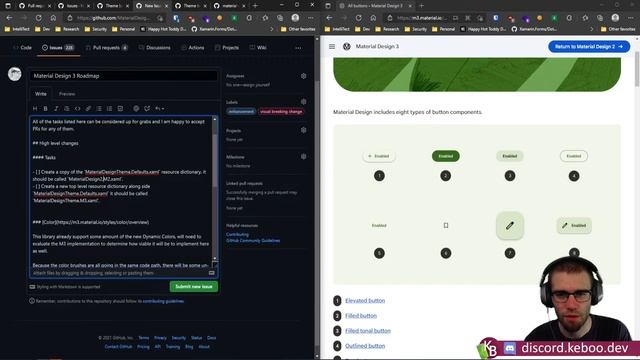Click the attach files area below textarea
640x360 pixels.
pyautogui.click(x=124, y=273)
